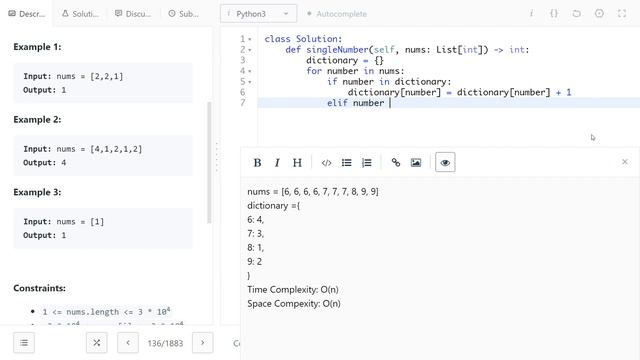The height and width of the screenshot is (360, 640).
Task: Click input 'nums = [2,2,1]' text
Action: (89, 76)
